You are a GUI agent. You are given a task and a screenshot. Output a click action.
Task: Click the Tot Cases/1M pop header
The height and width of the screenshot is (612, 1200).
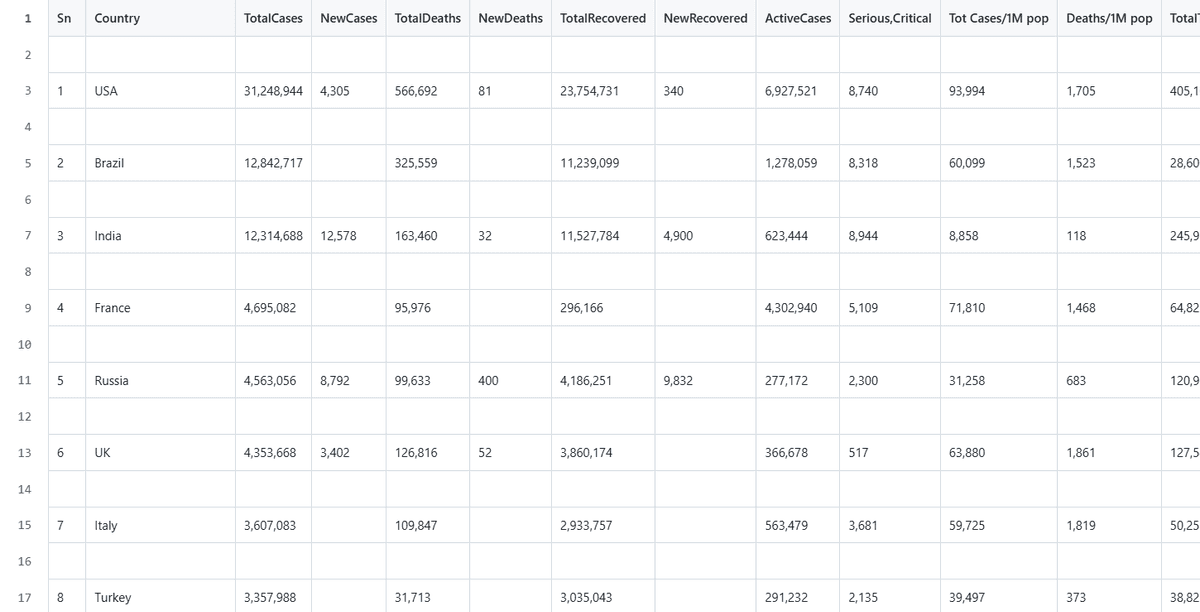point(999,18)
